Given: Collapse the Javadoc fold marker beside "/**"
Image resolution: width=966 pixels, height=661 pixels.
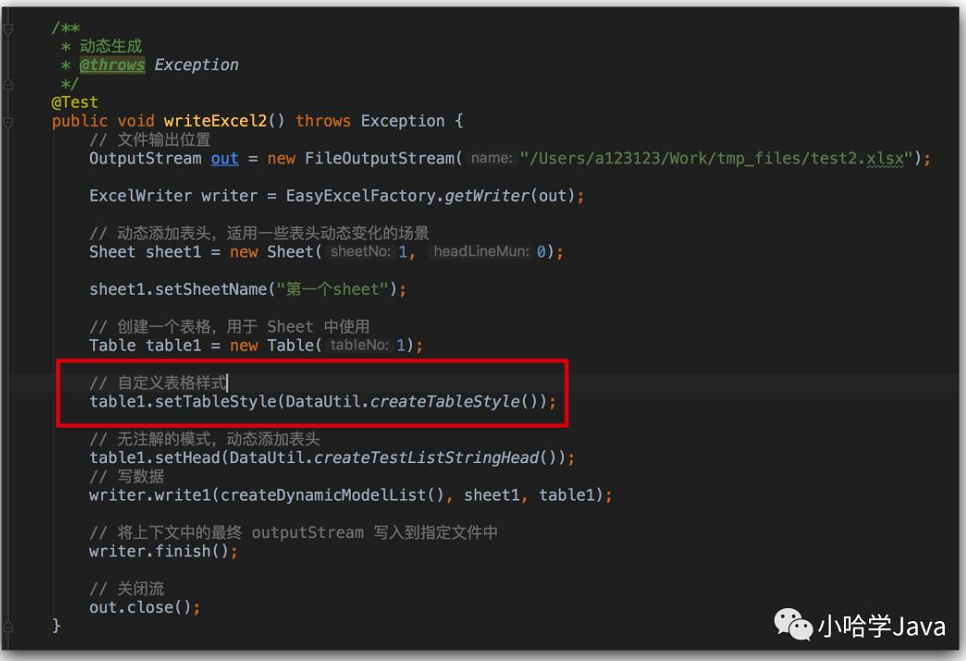Looking at the screenshot, I should click(9, 28).
